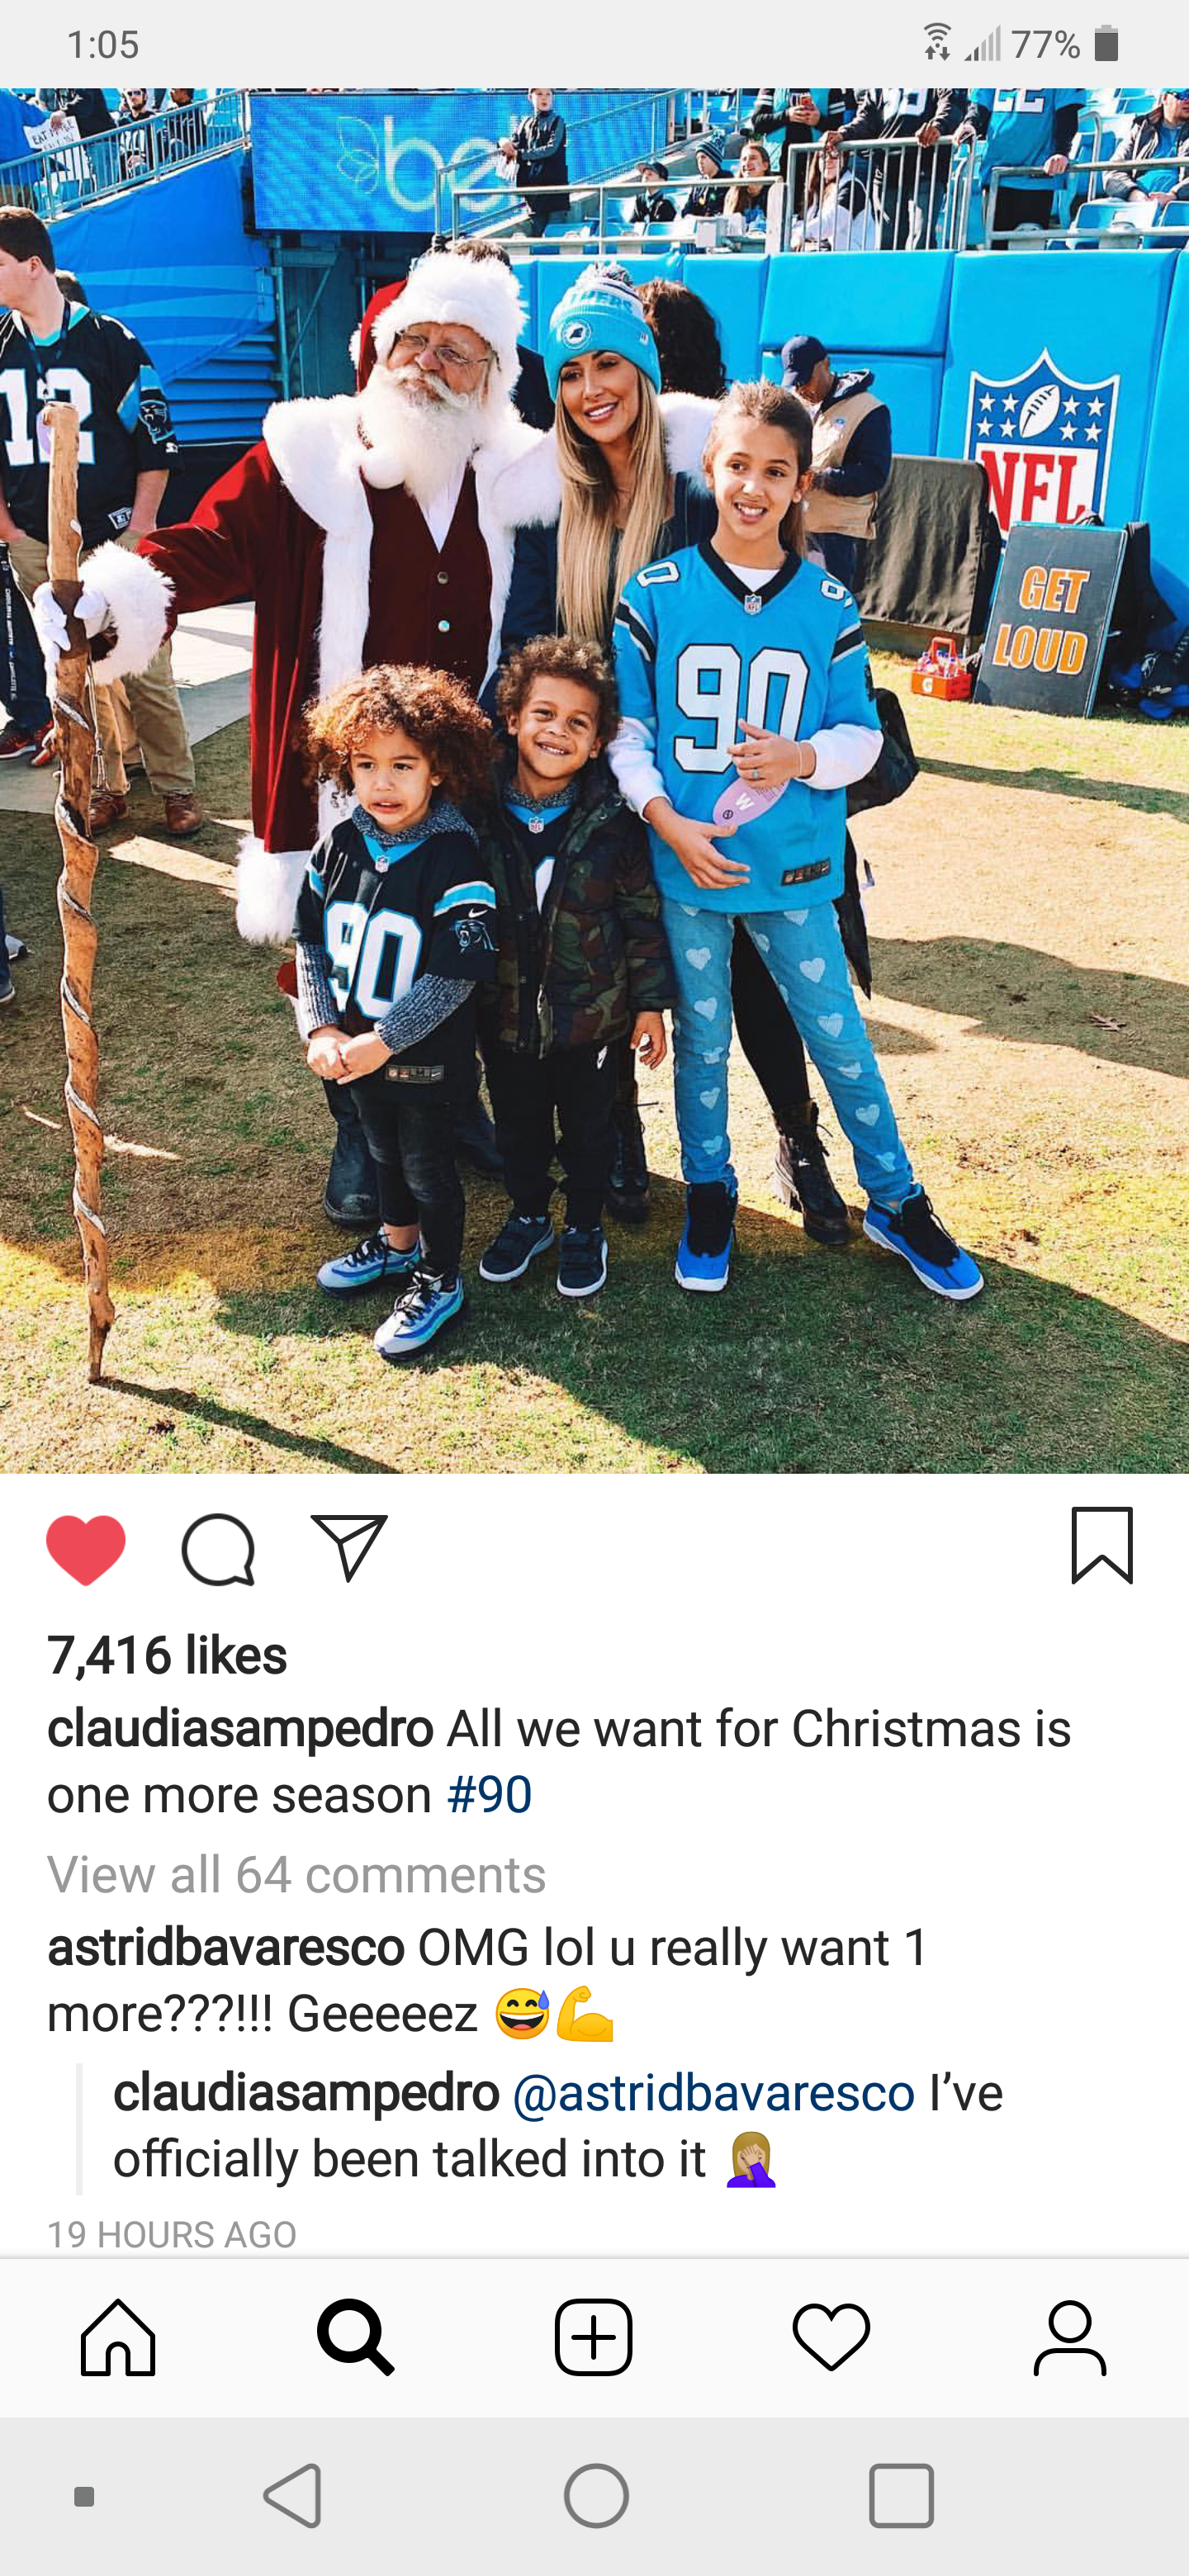Screen dimensions: 1189x2576
Task: Unlike the post with the red heart
Action: 86,1549
